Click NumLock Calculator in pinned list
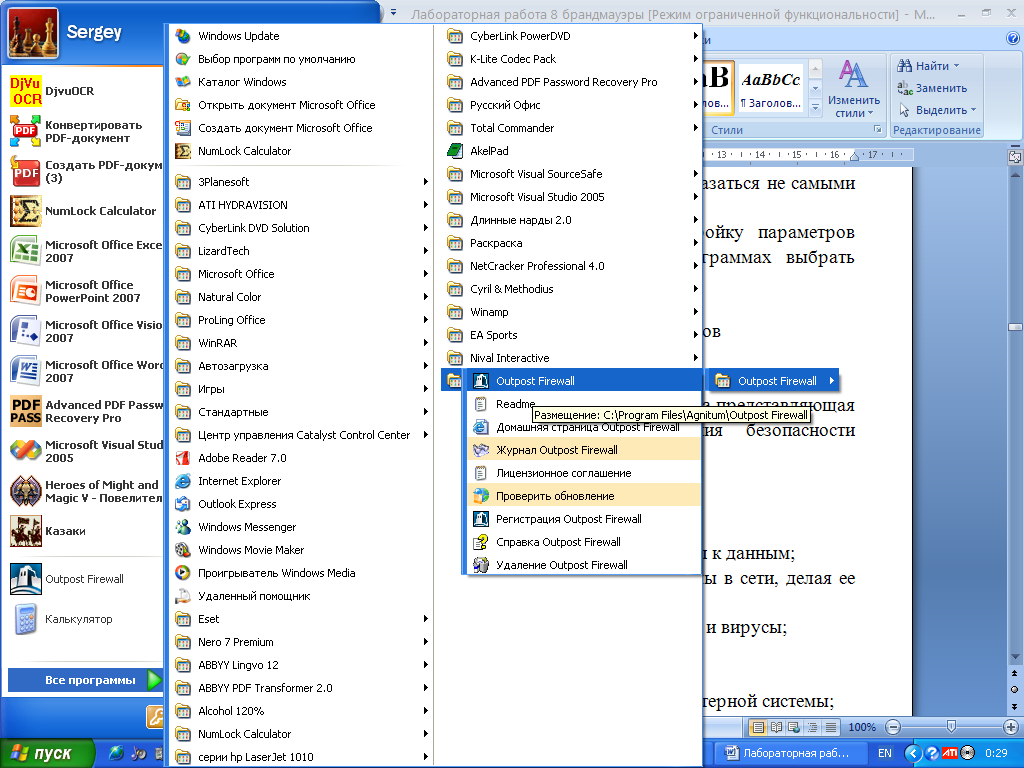The width and height of the screenshot is (1024, 768). click(85, 211)
